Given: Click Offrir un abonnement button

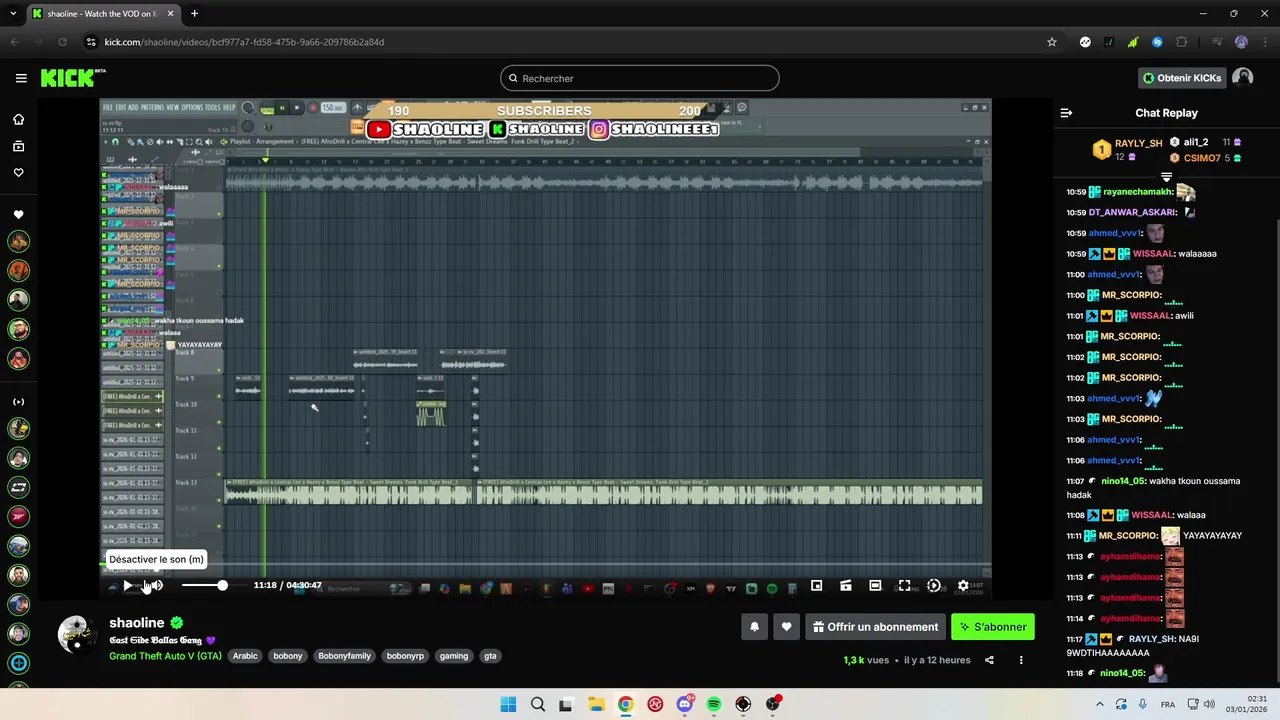Looking at the screenshot, I should click(875, 627).
